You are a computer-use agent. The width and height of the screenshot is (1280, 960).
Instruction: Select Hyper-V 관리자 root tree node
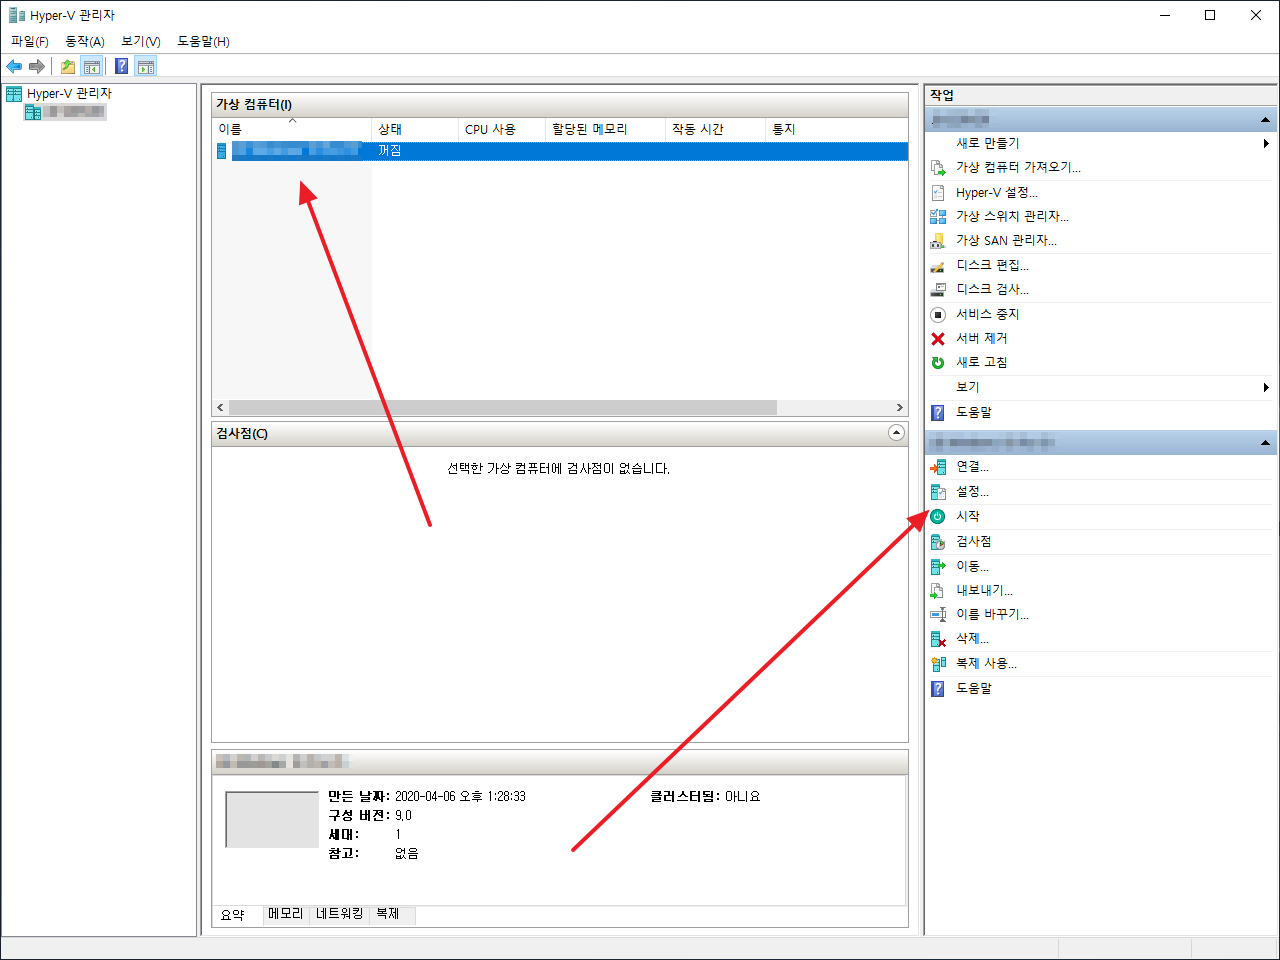tap(60, 93)
